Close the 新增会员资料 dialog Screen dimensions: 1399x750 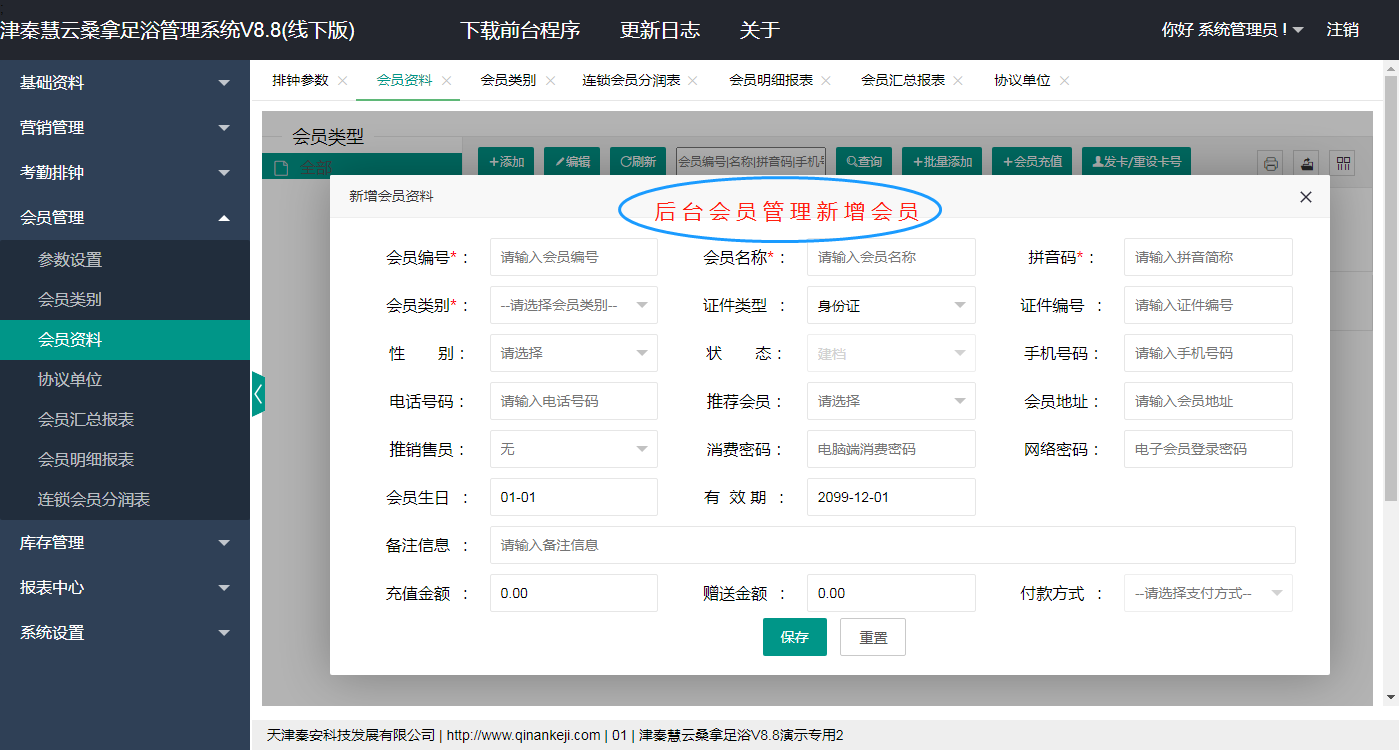coord(1305,197)
